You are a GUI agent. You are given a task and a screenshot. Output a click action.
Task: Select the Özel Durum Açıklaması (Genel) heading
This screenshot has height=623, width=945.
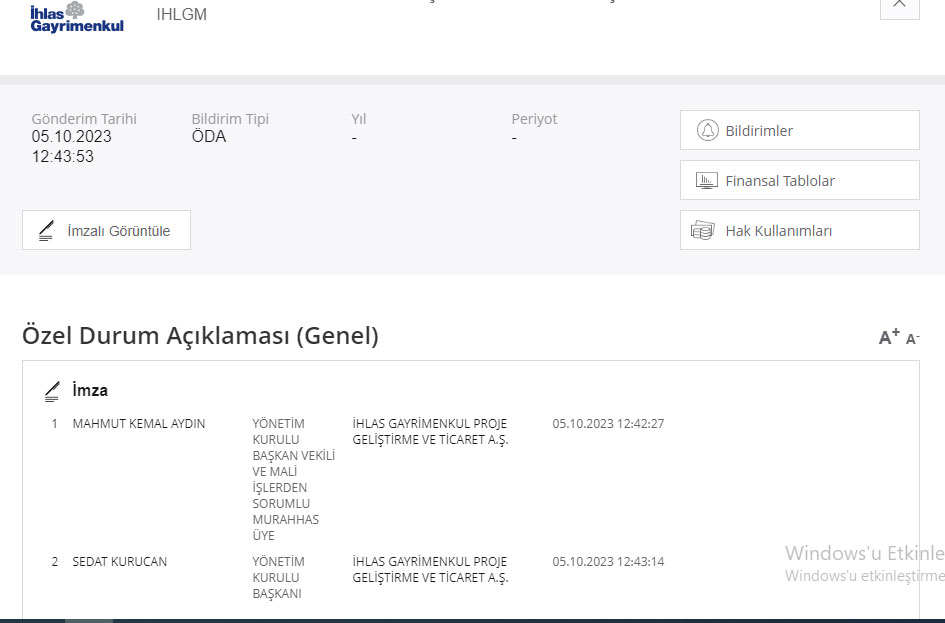[200, 336]
